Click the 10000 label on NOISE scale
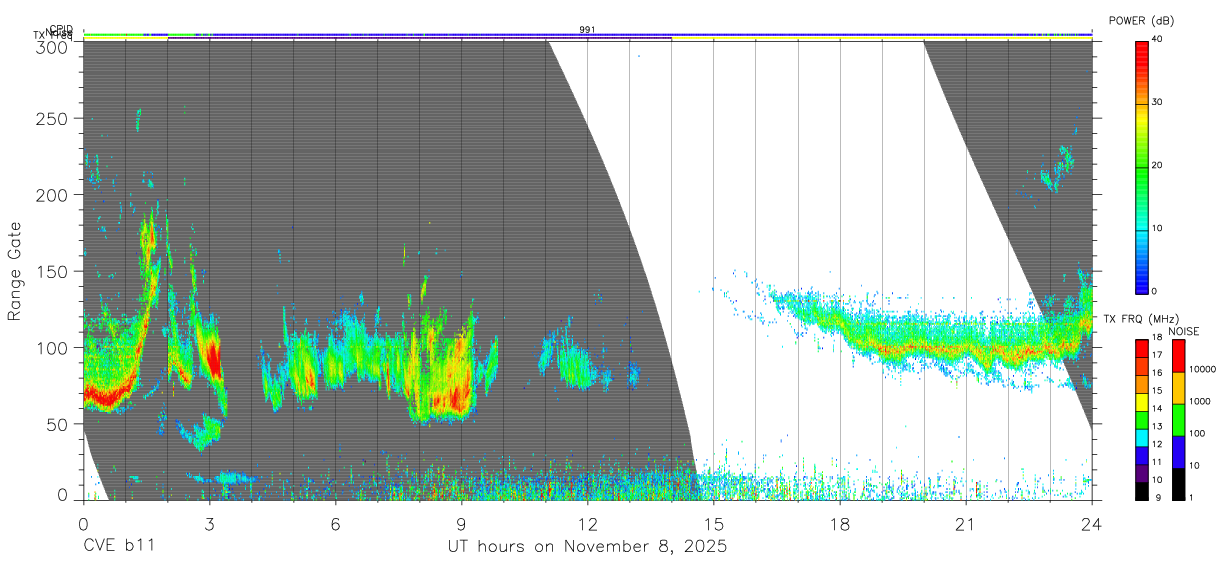1228x567 pixels. [1201, 369]
